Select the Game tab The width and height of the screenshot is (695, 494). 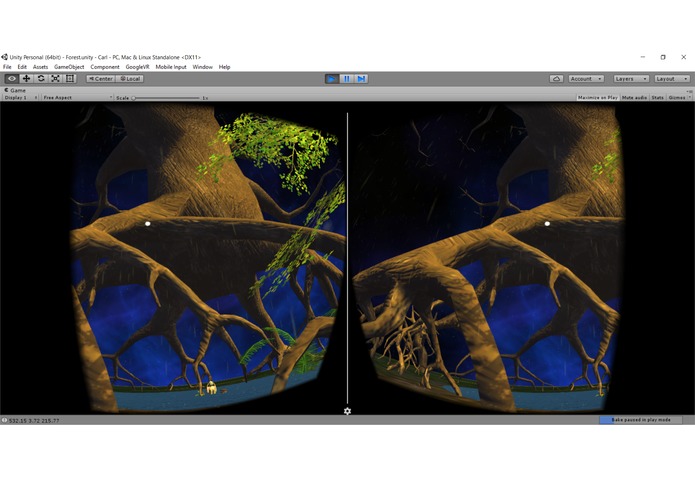pos(15,90)
